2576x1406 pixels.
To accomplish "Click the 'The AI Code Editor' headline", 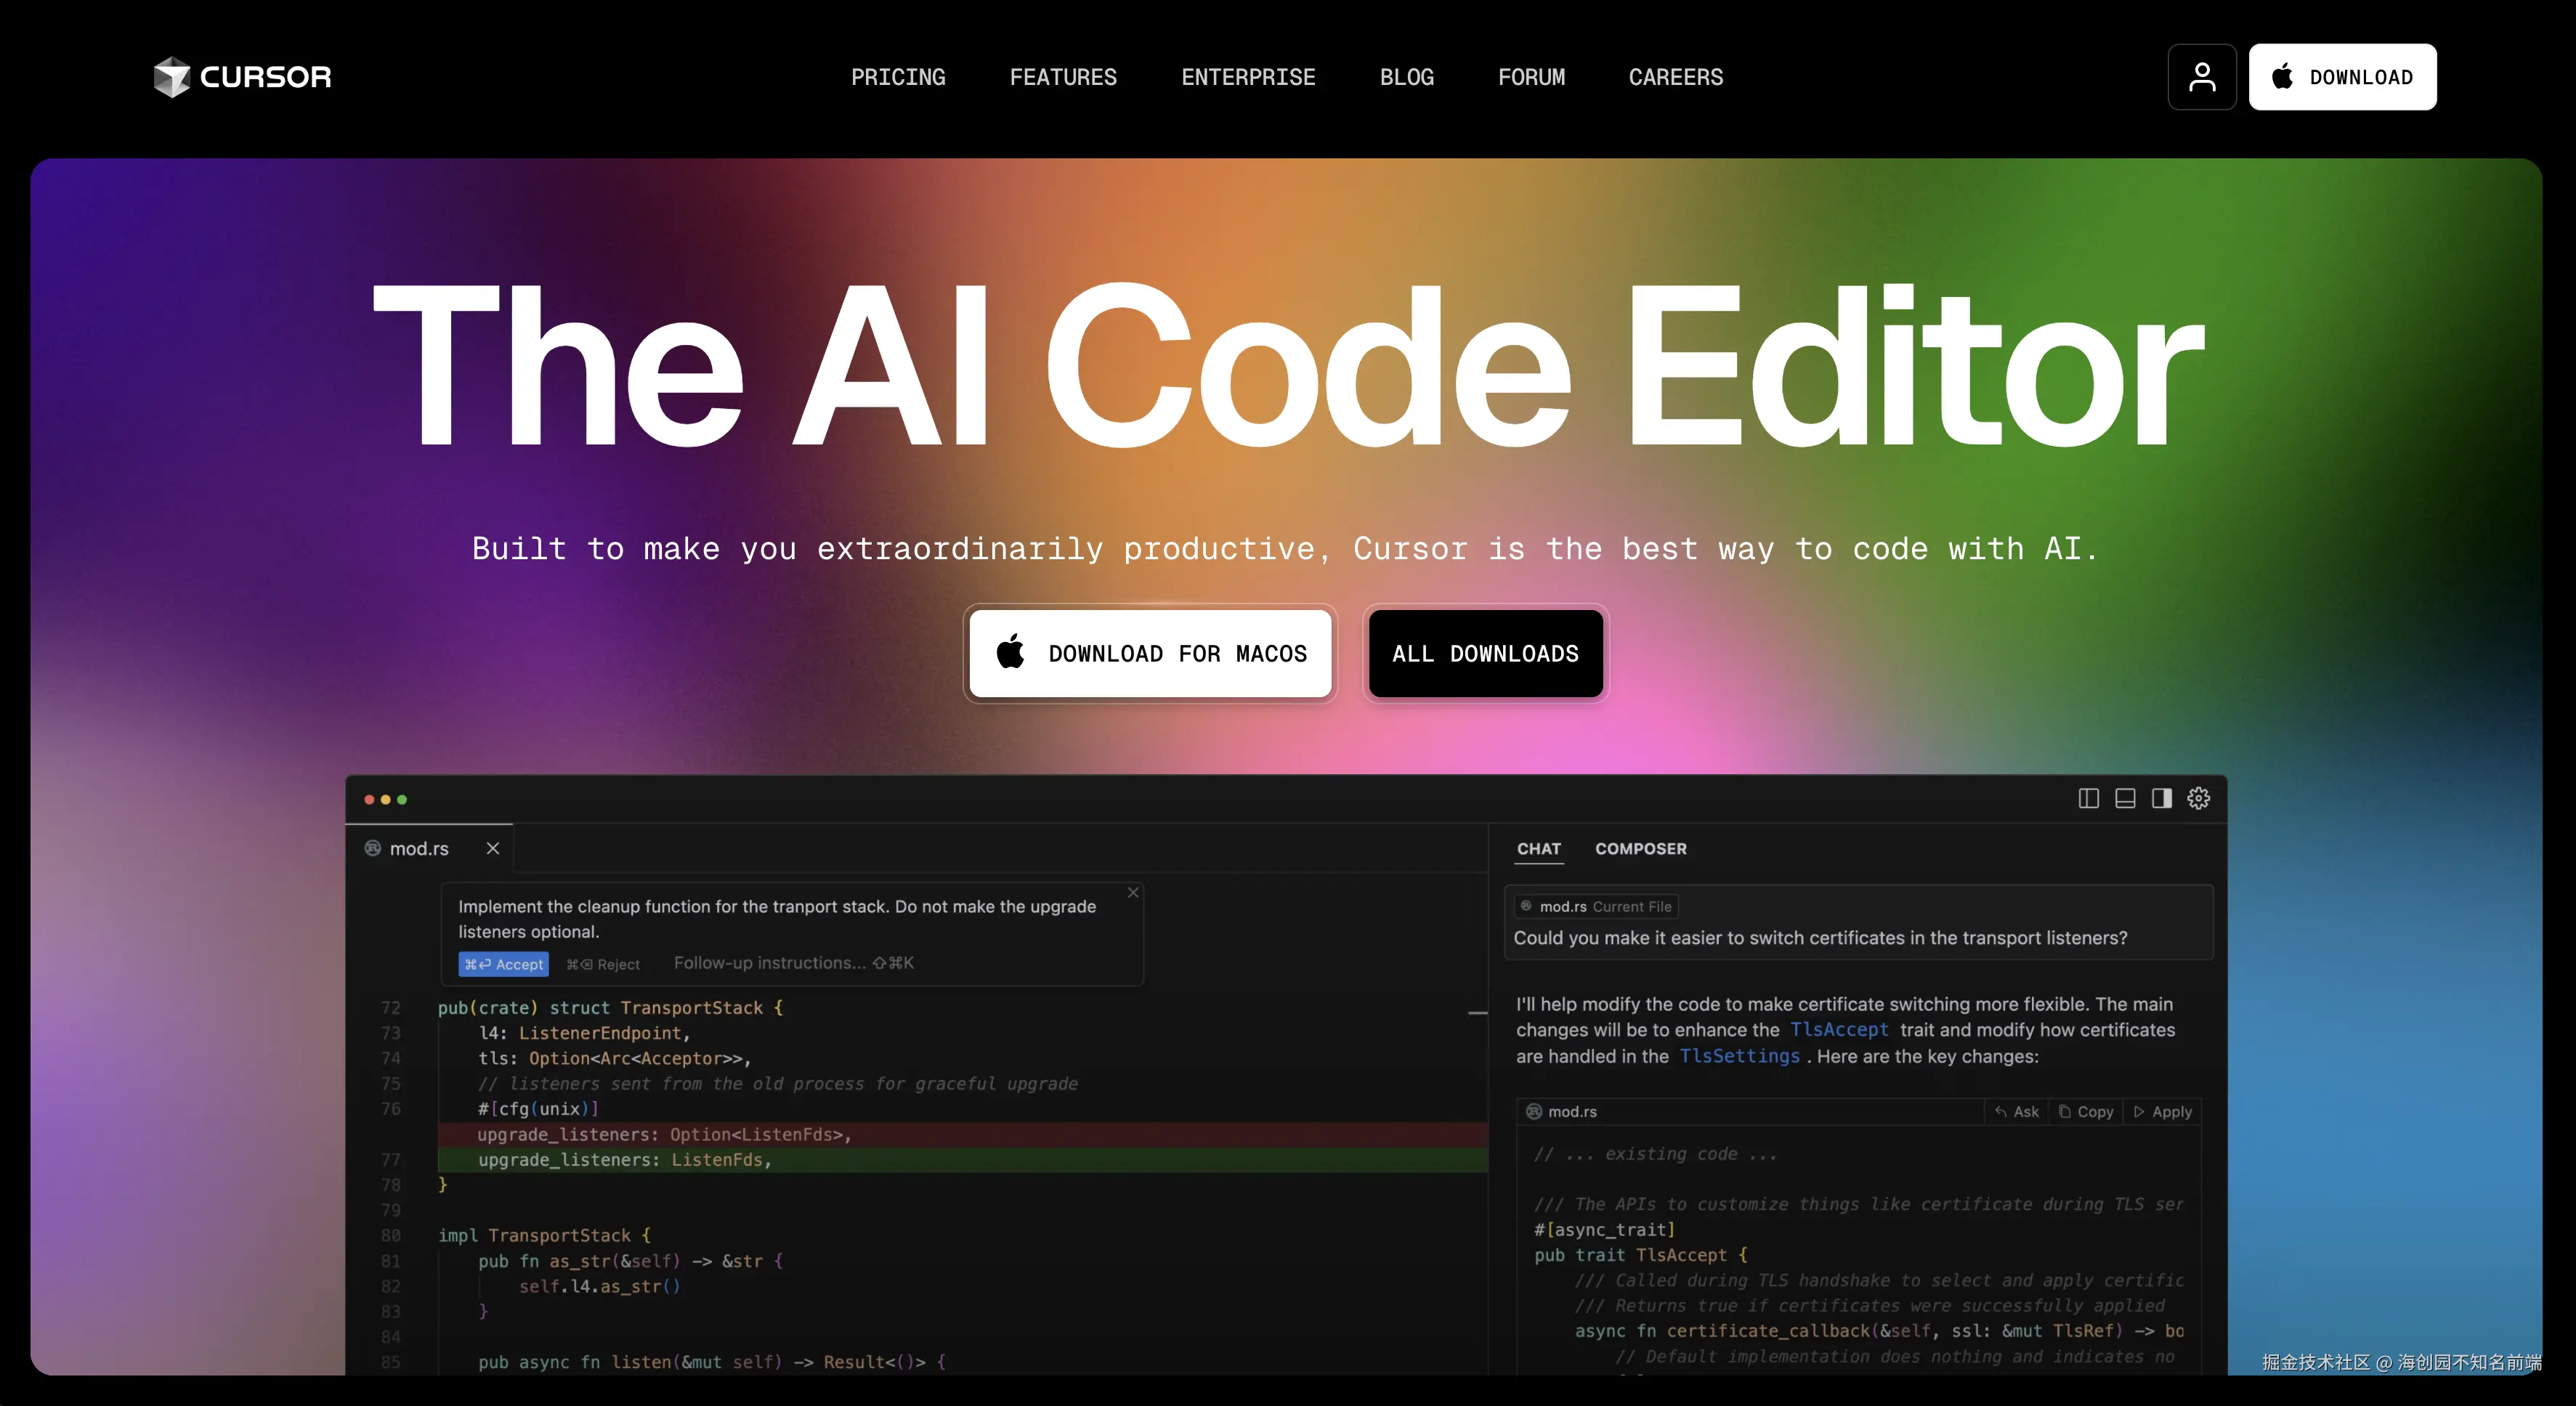I will click(x=1288, y=366).
